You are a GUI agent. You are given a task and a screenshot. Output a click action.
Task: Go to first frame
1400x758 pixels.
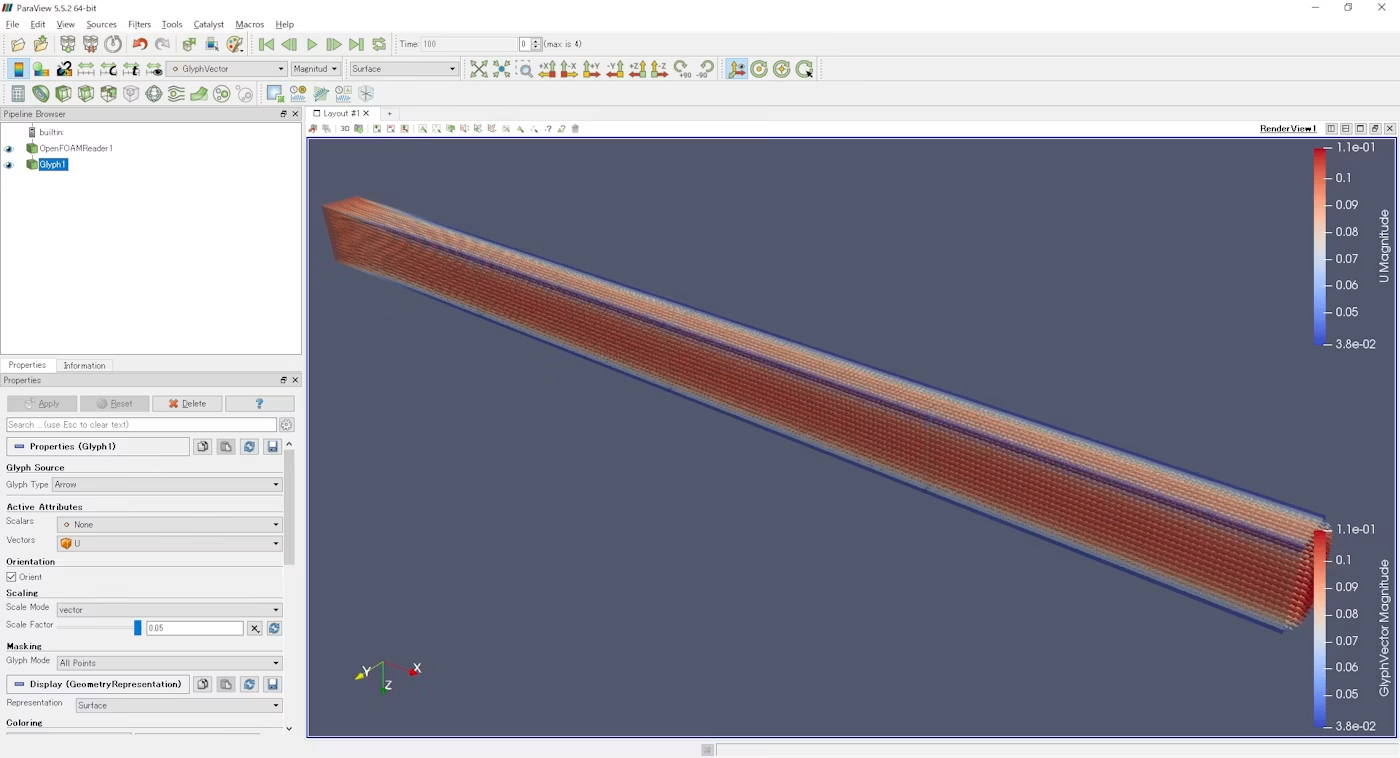(266, 44)
